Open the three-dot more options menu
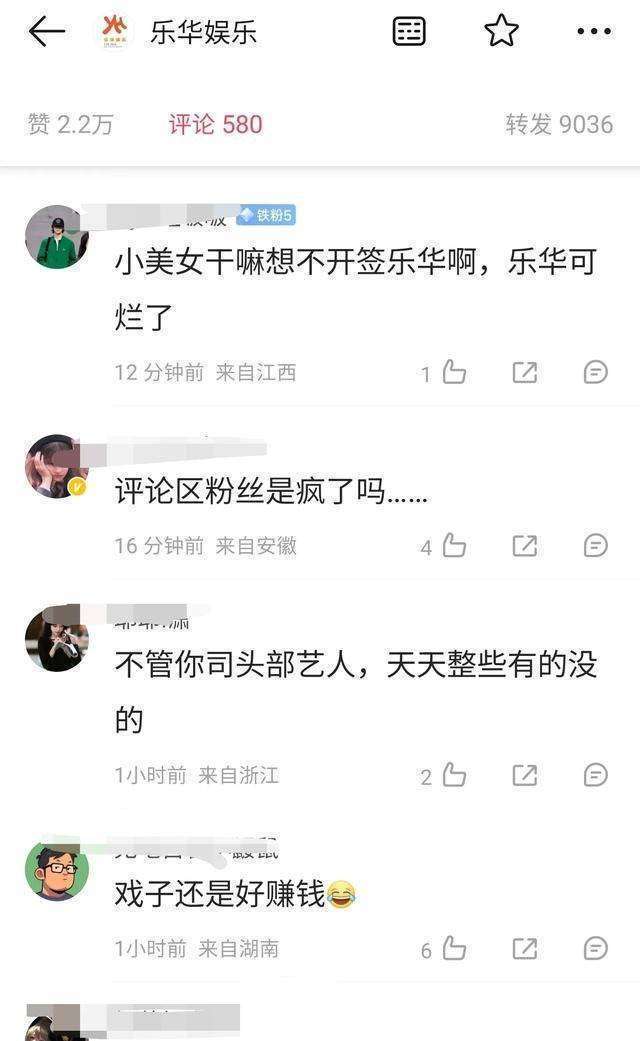The image size is (640, 1041). tap(594, 31)
